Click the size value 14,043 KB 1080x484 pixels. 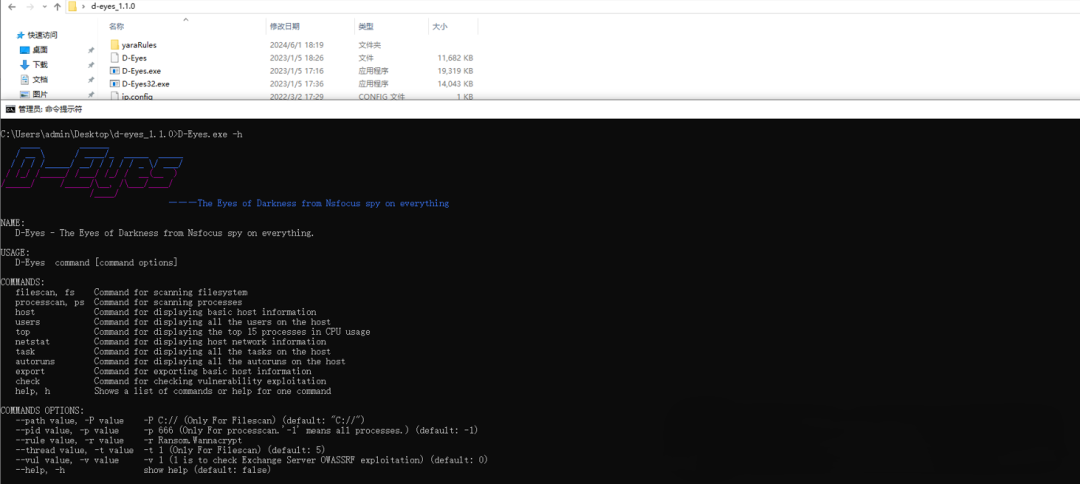(x=455, y=84)
